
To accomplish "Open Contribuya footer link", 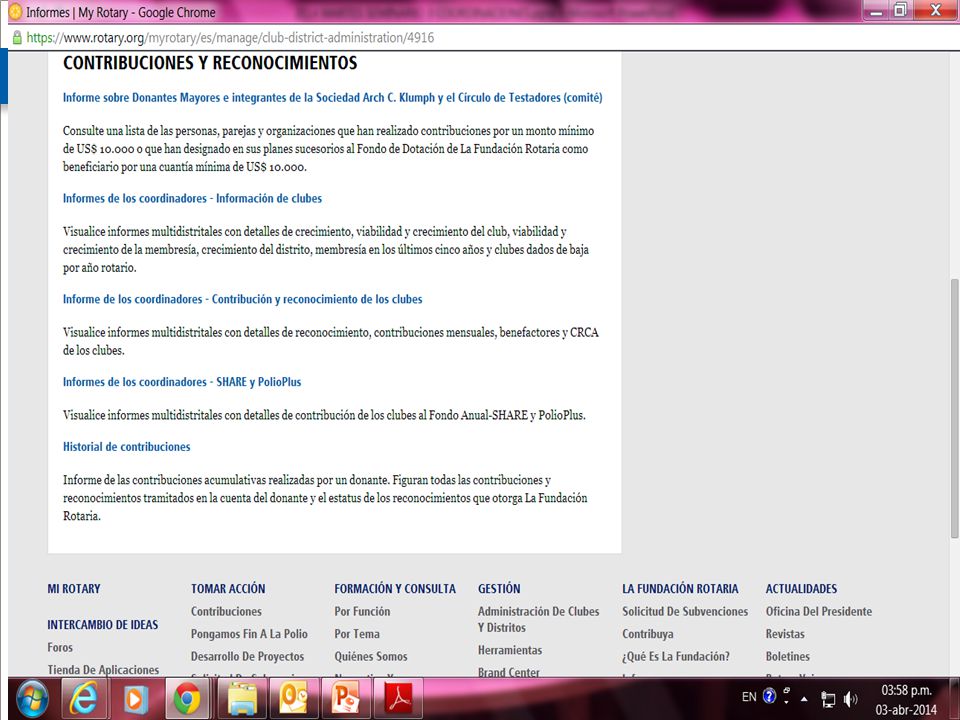I will tap(648, 634).
